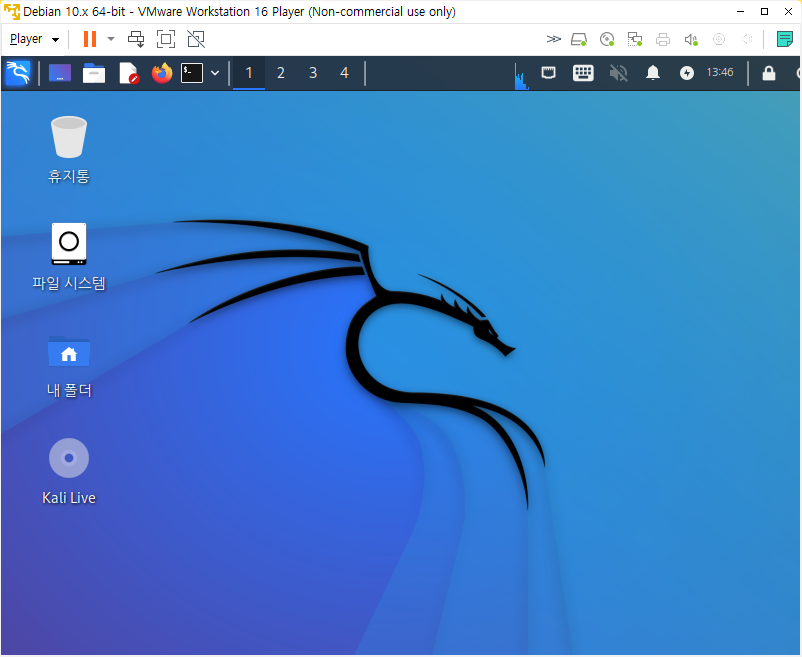Open the text editor launcher in the panel
Screen dimensions: 802x657
(x=128, y=73)
